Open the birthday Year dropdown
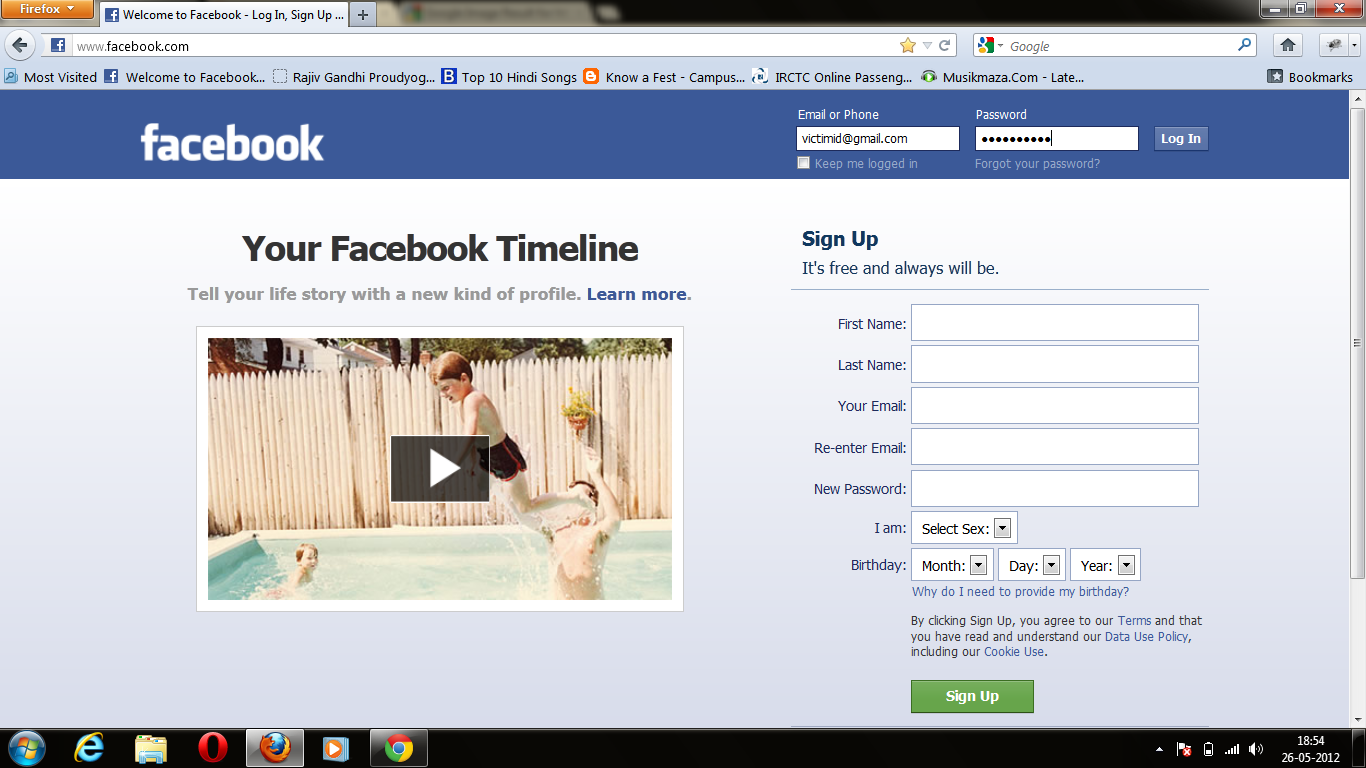 [1106, 565]
